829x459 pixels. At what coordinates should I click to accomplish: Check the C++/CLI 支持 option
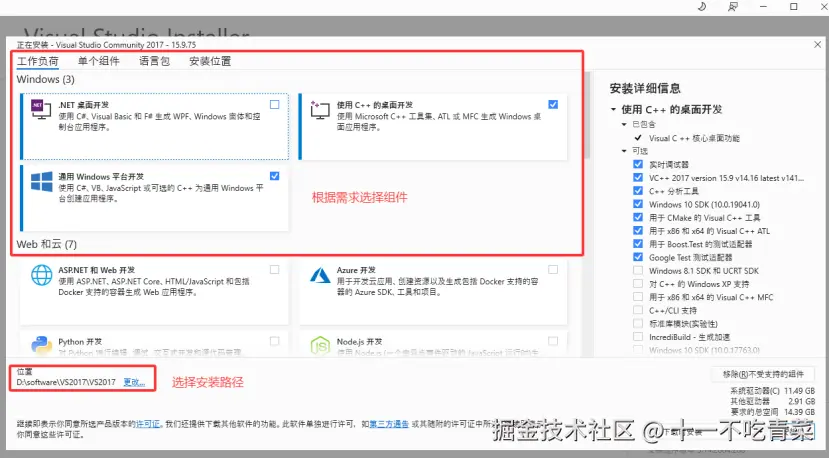click(x=638, y=310)
